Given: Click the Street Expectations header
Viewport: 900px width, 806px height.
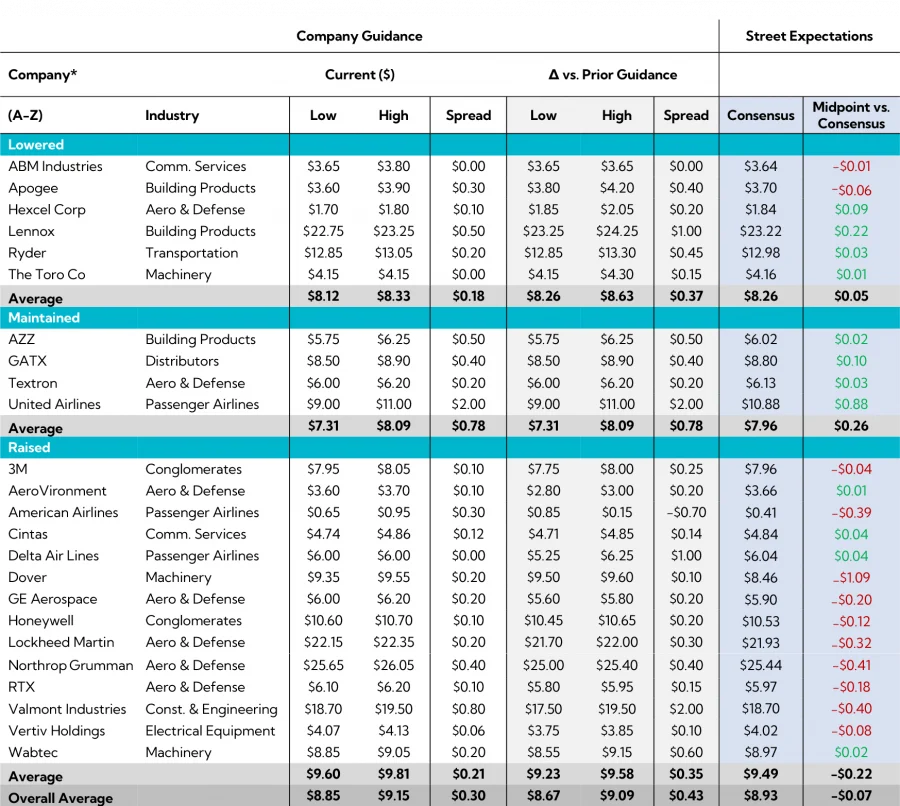Looking at the screenshot, I should tap(808, 36).
